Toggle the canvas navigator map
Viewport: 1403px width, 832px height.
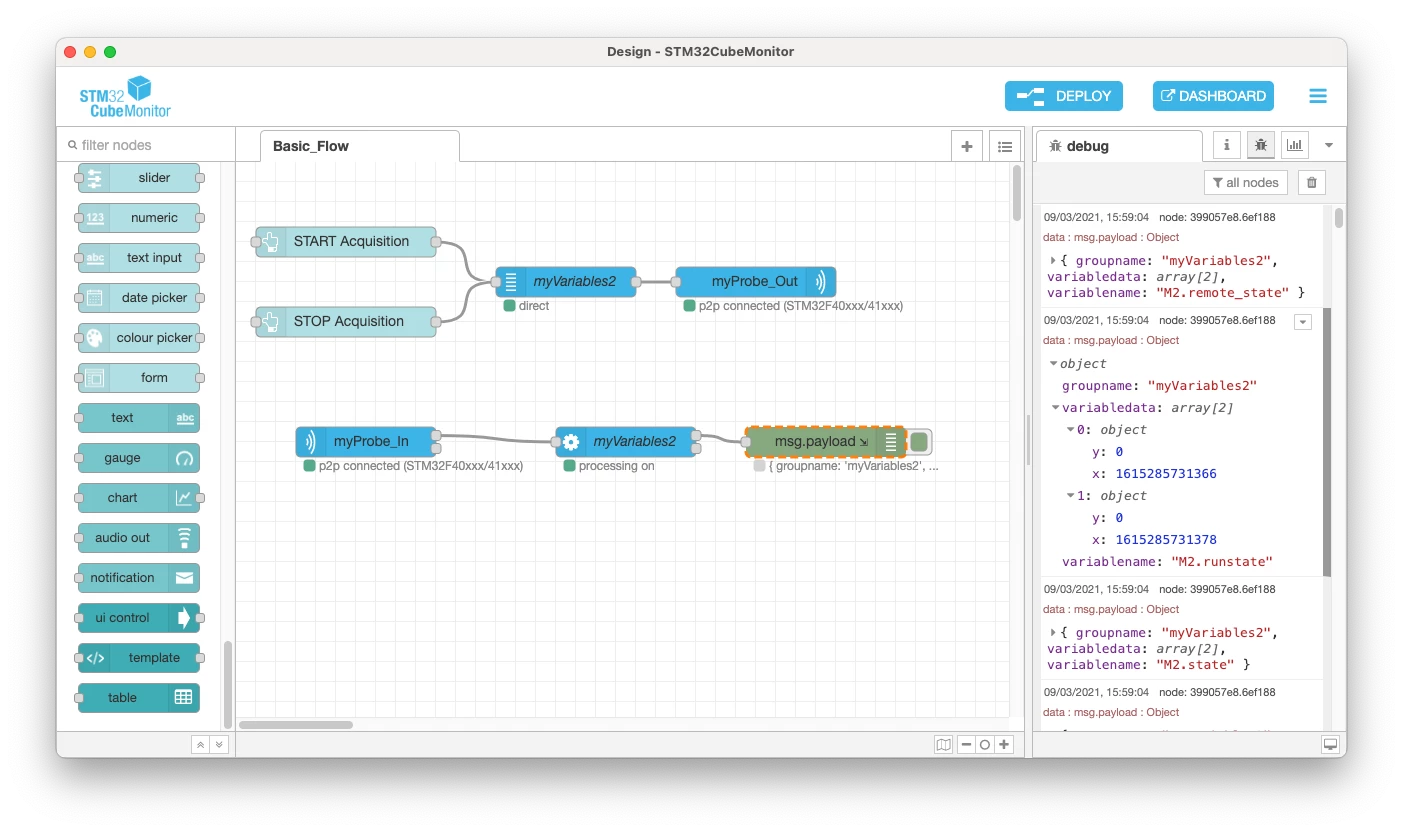(944, 744)
